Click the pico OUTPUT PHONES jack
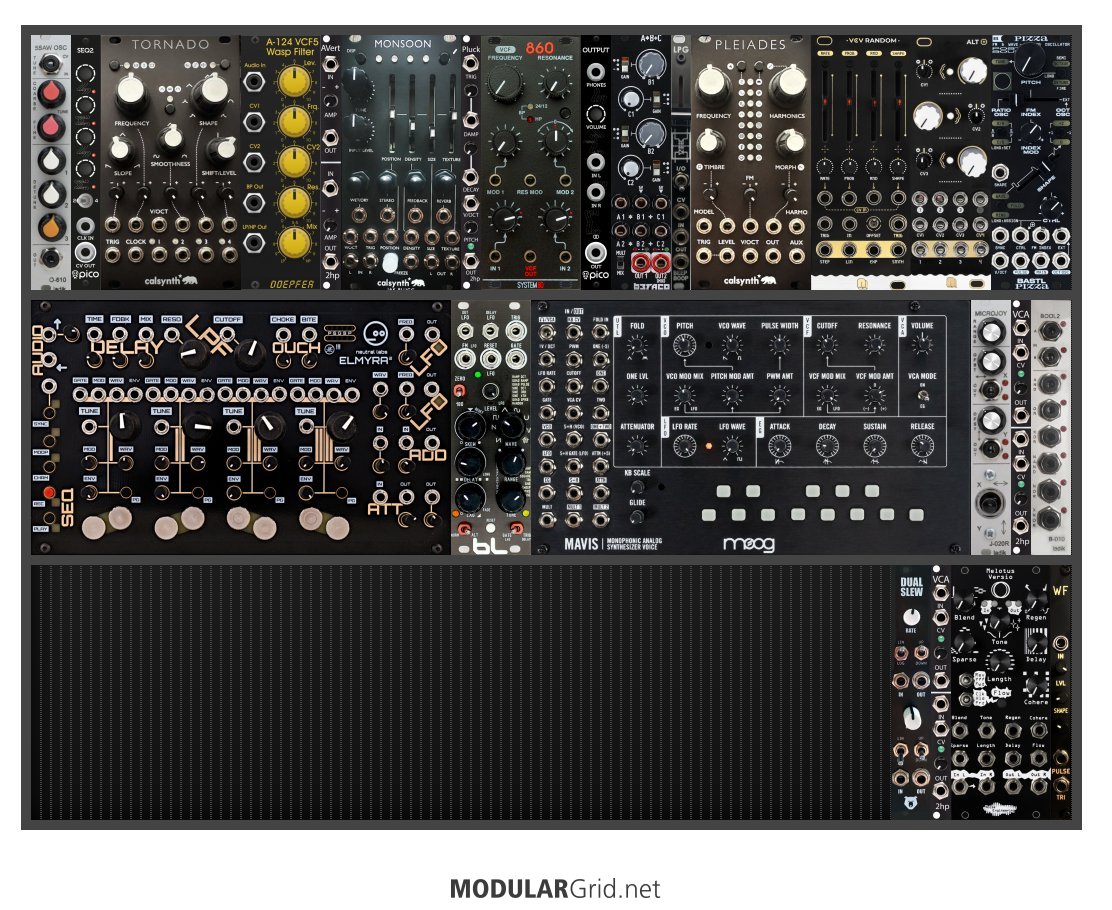Viewport: 1112px width, 910px height. (x=596, y=71)
